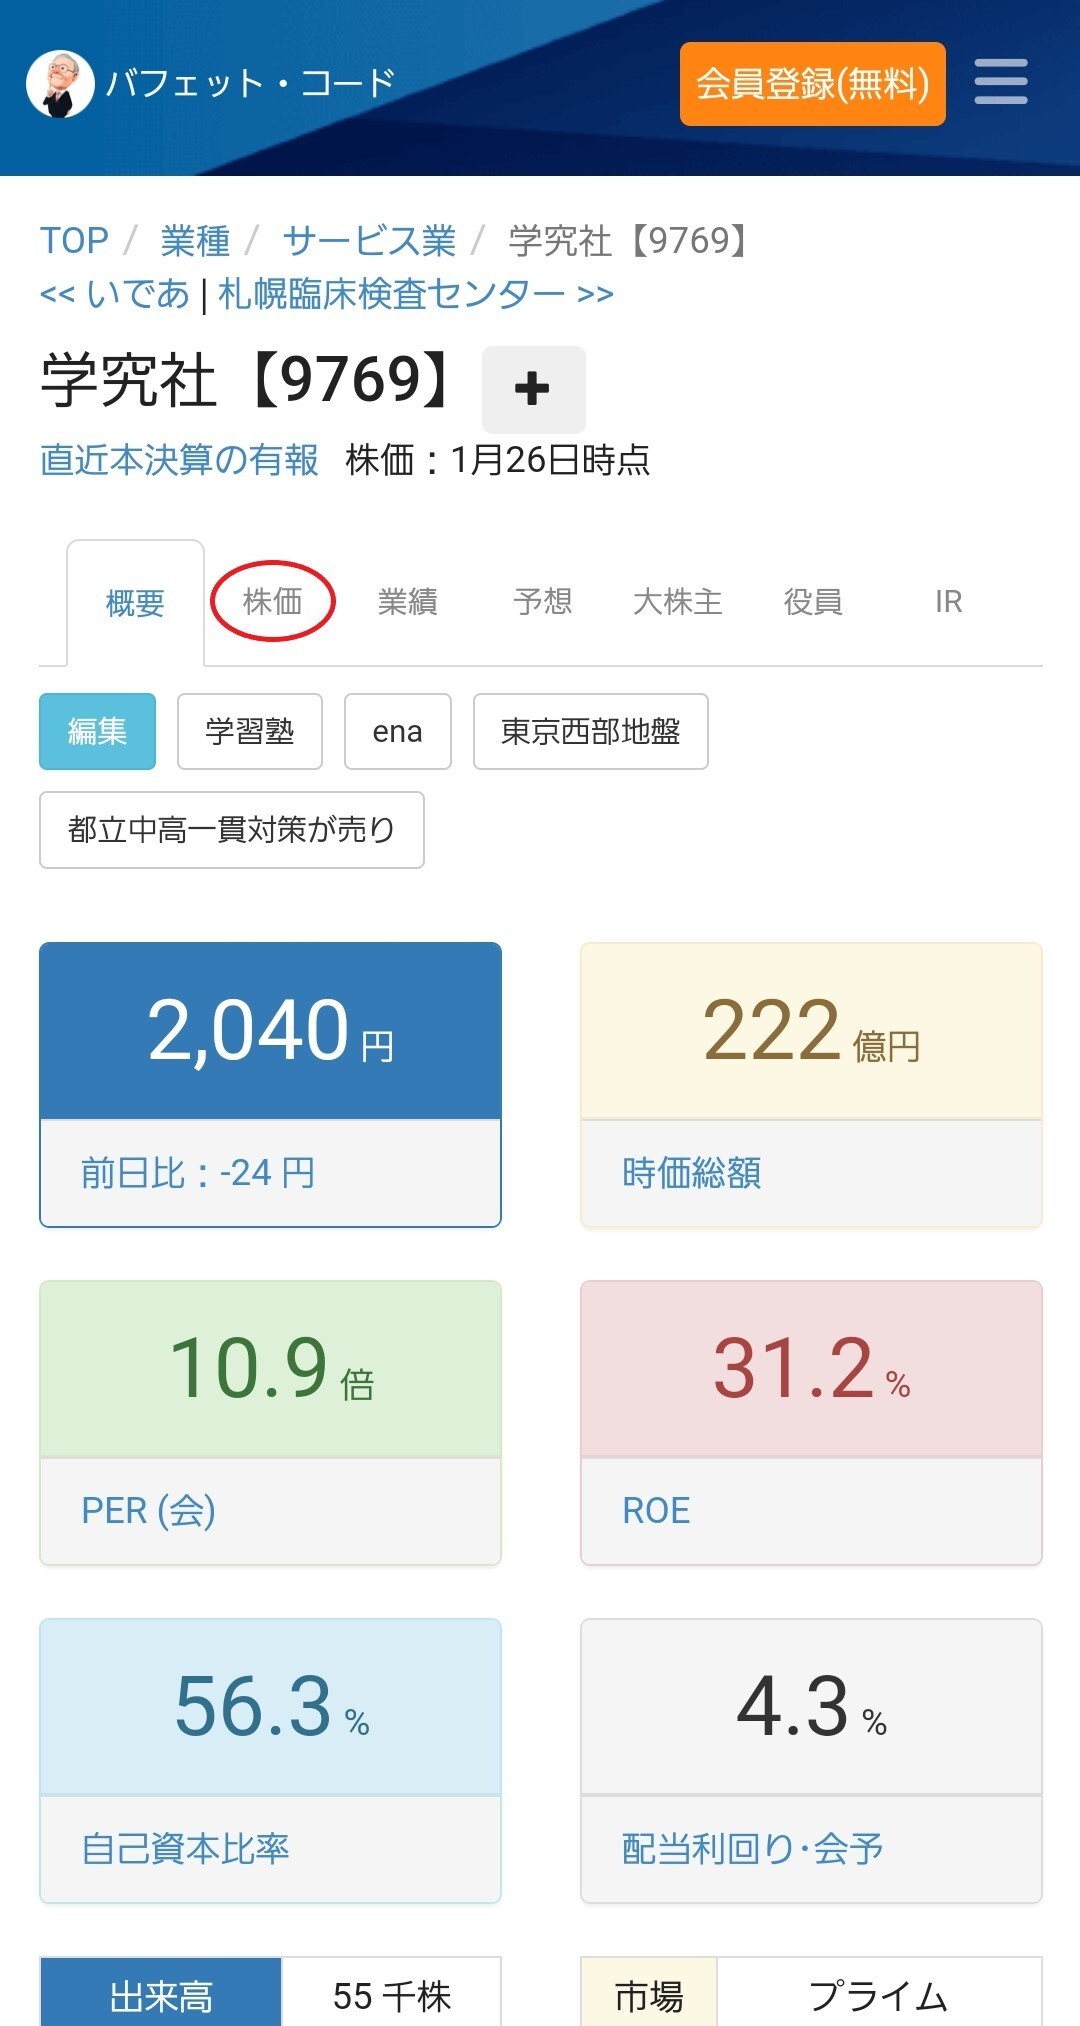Viewport: 1080px width, 2026px height.
Task: Switch to the 予想 tab
Action: pyautogui.click(x=543, y=602)
